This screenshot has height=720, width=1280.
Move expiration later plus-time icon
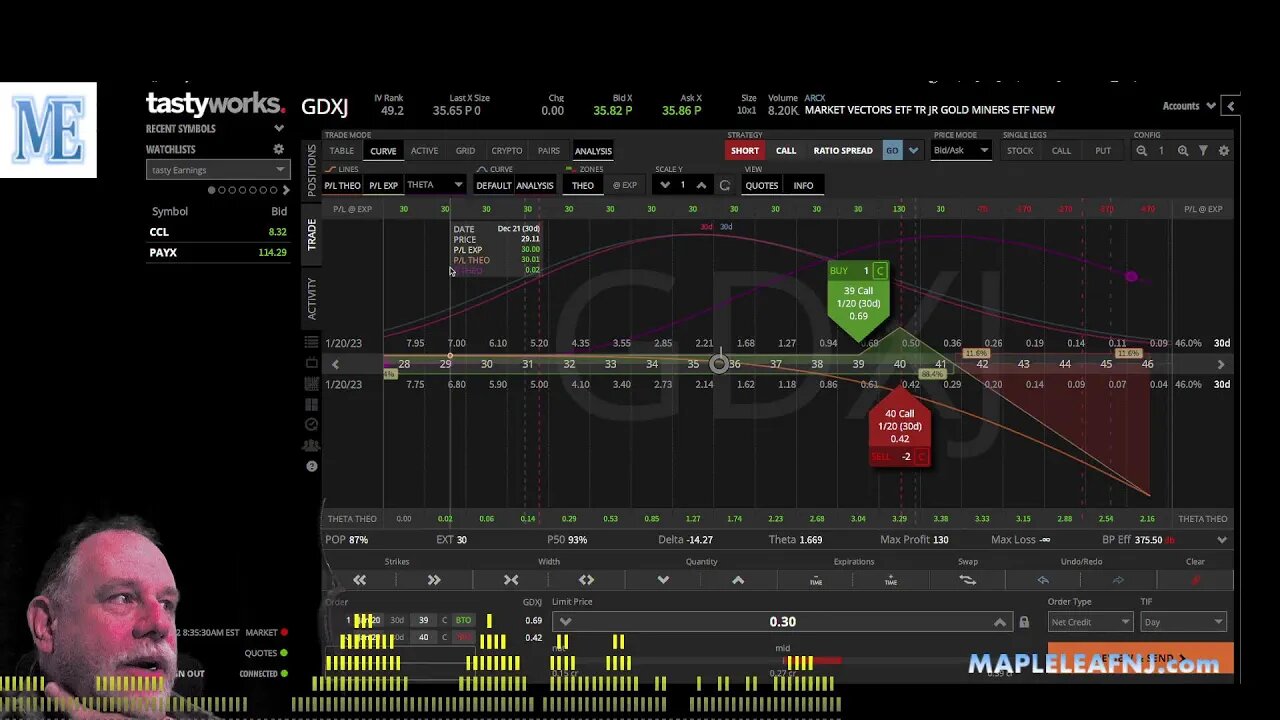pyautogui.click(x=891, y=580)
